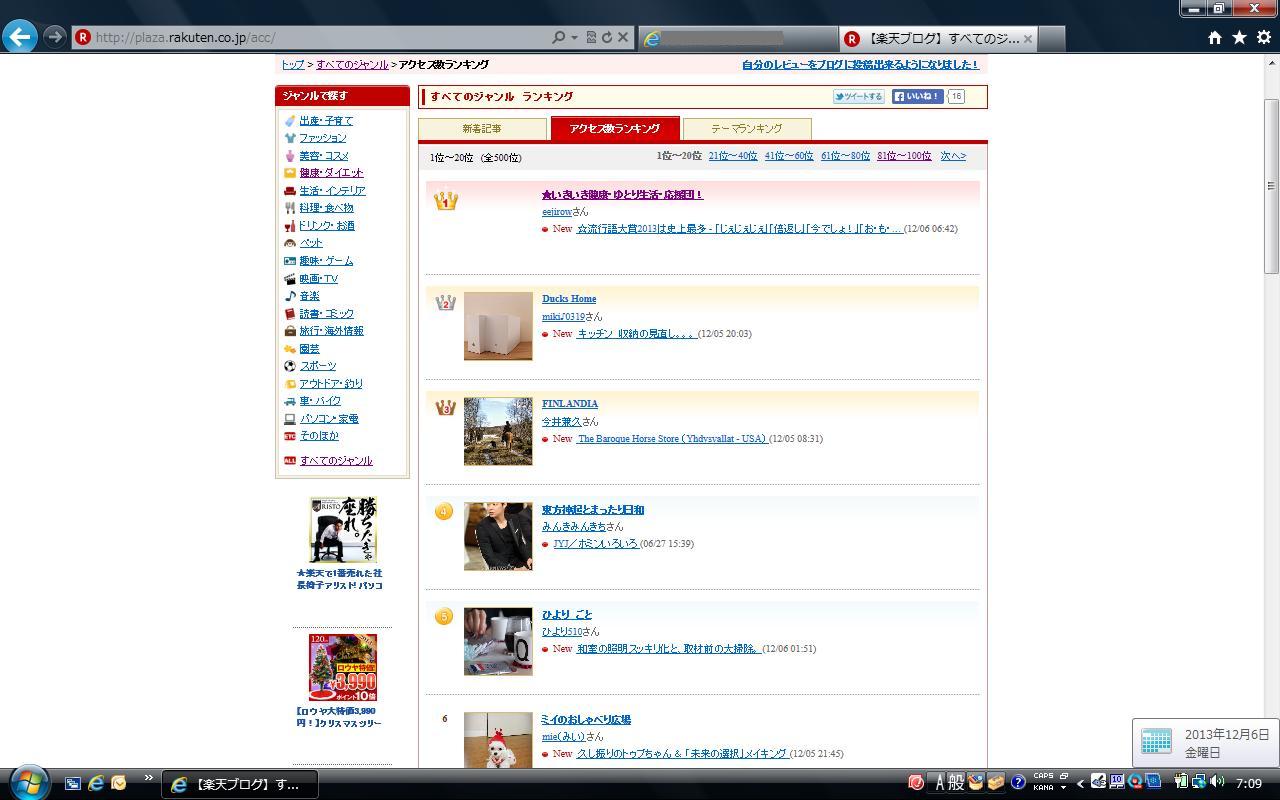Click the FINLANDIA blog thumbnail image
Image resolution: width=1280 pixels, height=800 pixels.
click(498, 431)
